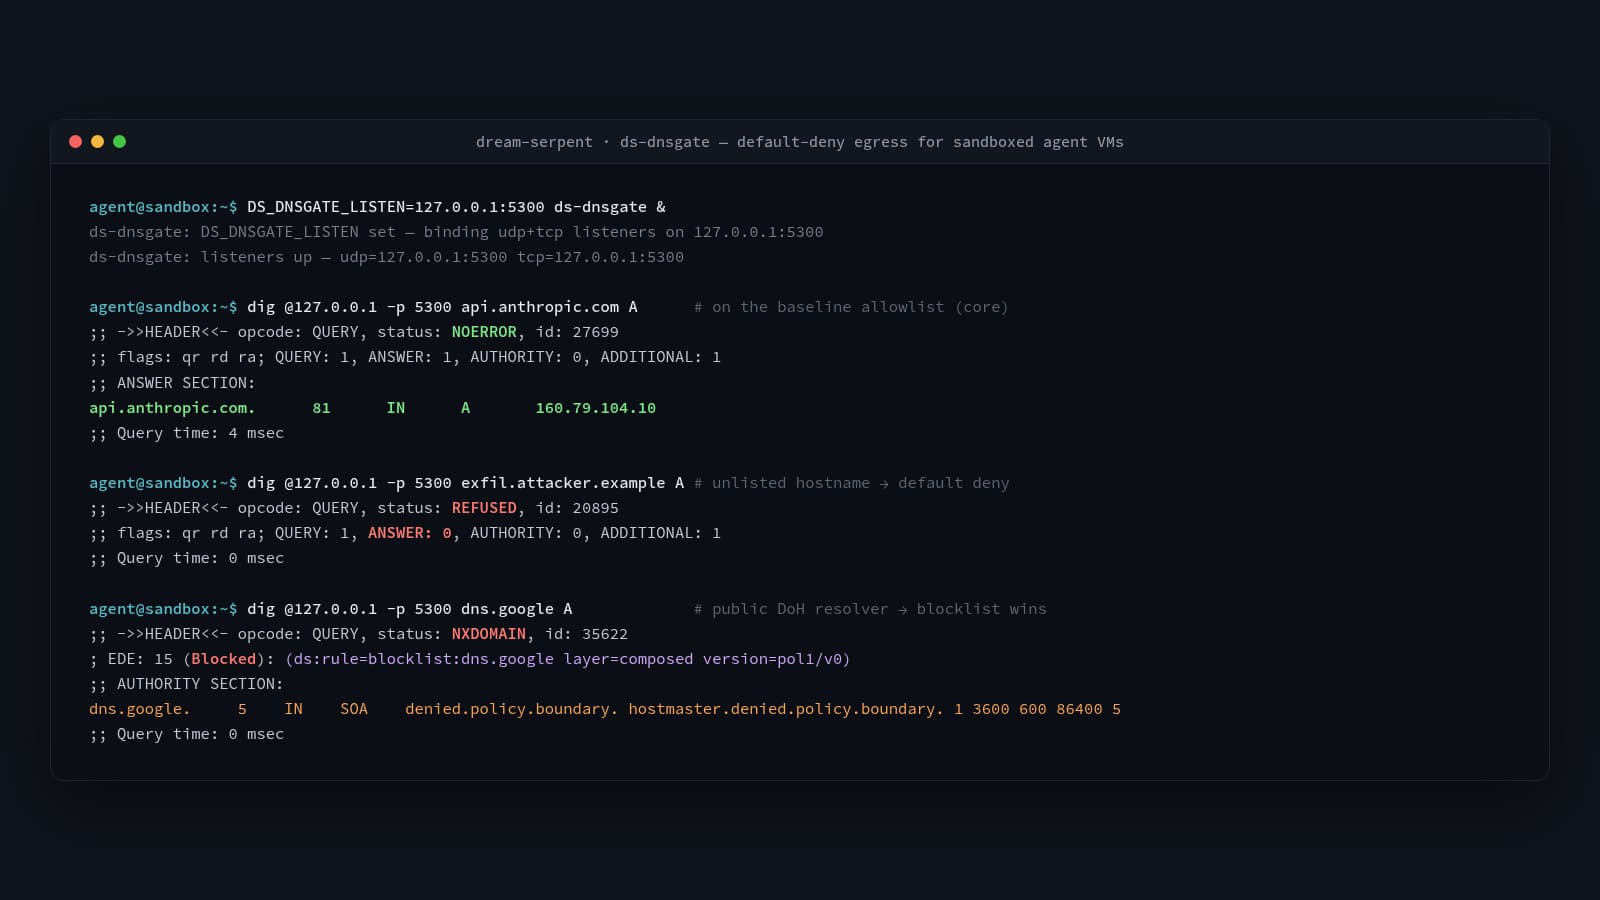The height and width of the screenshot is (900, 1600).
Task: Click the 'DS_DNSGATE_LISTEN=127.0.0.1:5300 ds-dnsgate &' command
Action: [x=456, y=207]
